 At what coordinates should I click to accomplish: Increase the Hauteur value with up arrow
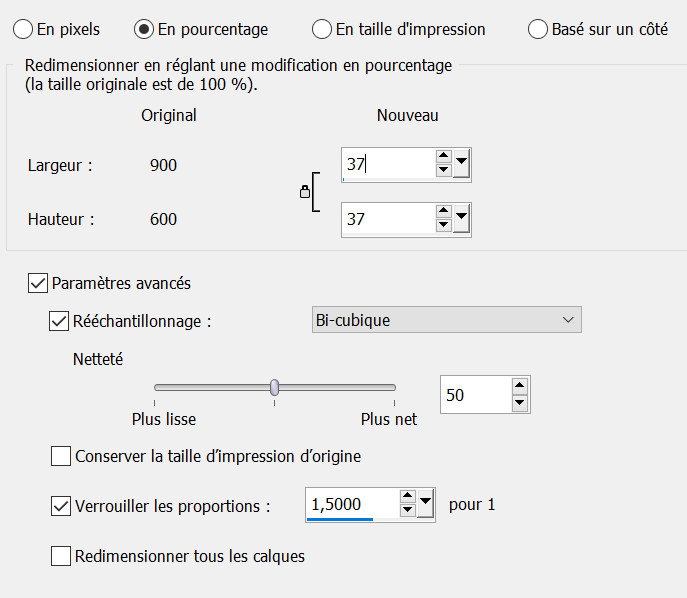pyautogui.click(x=443, y=211)
